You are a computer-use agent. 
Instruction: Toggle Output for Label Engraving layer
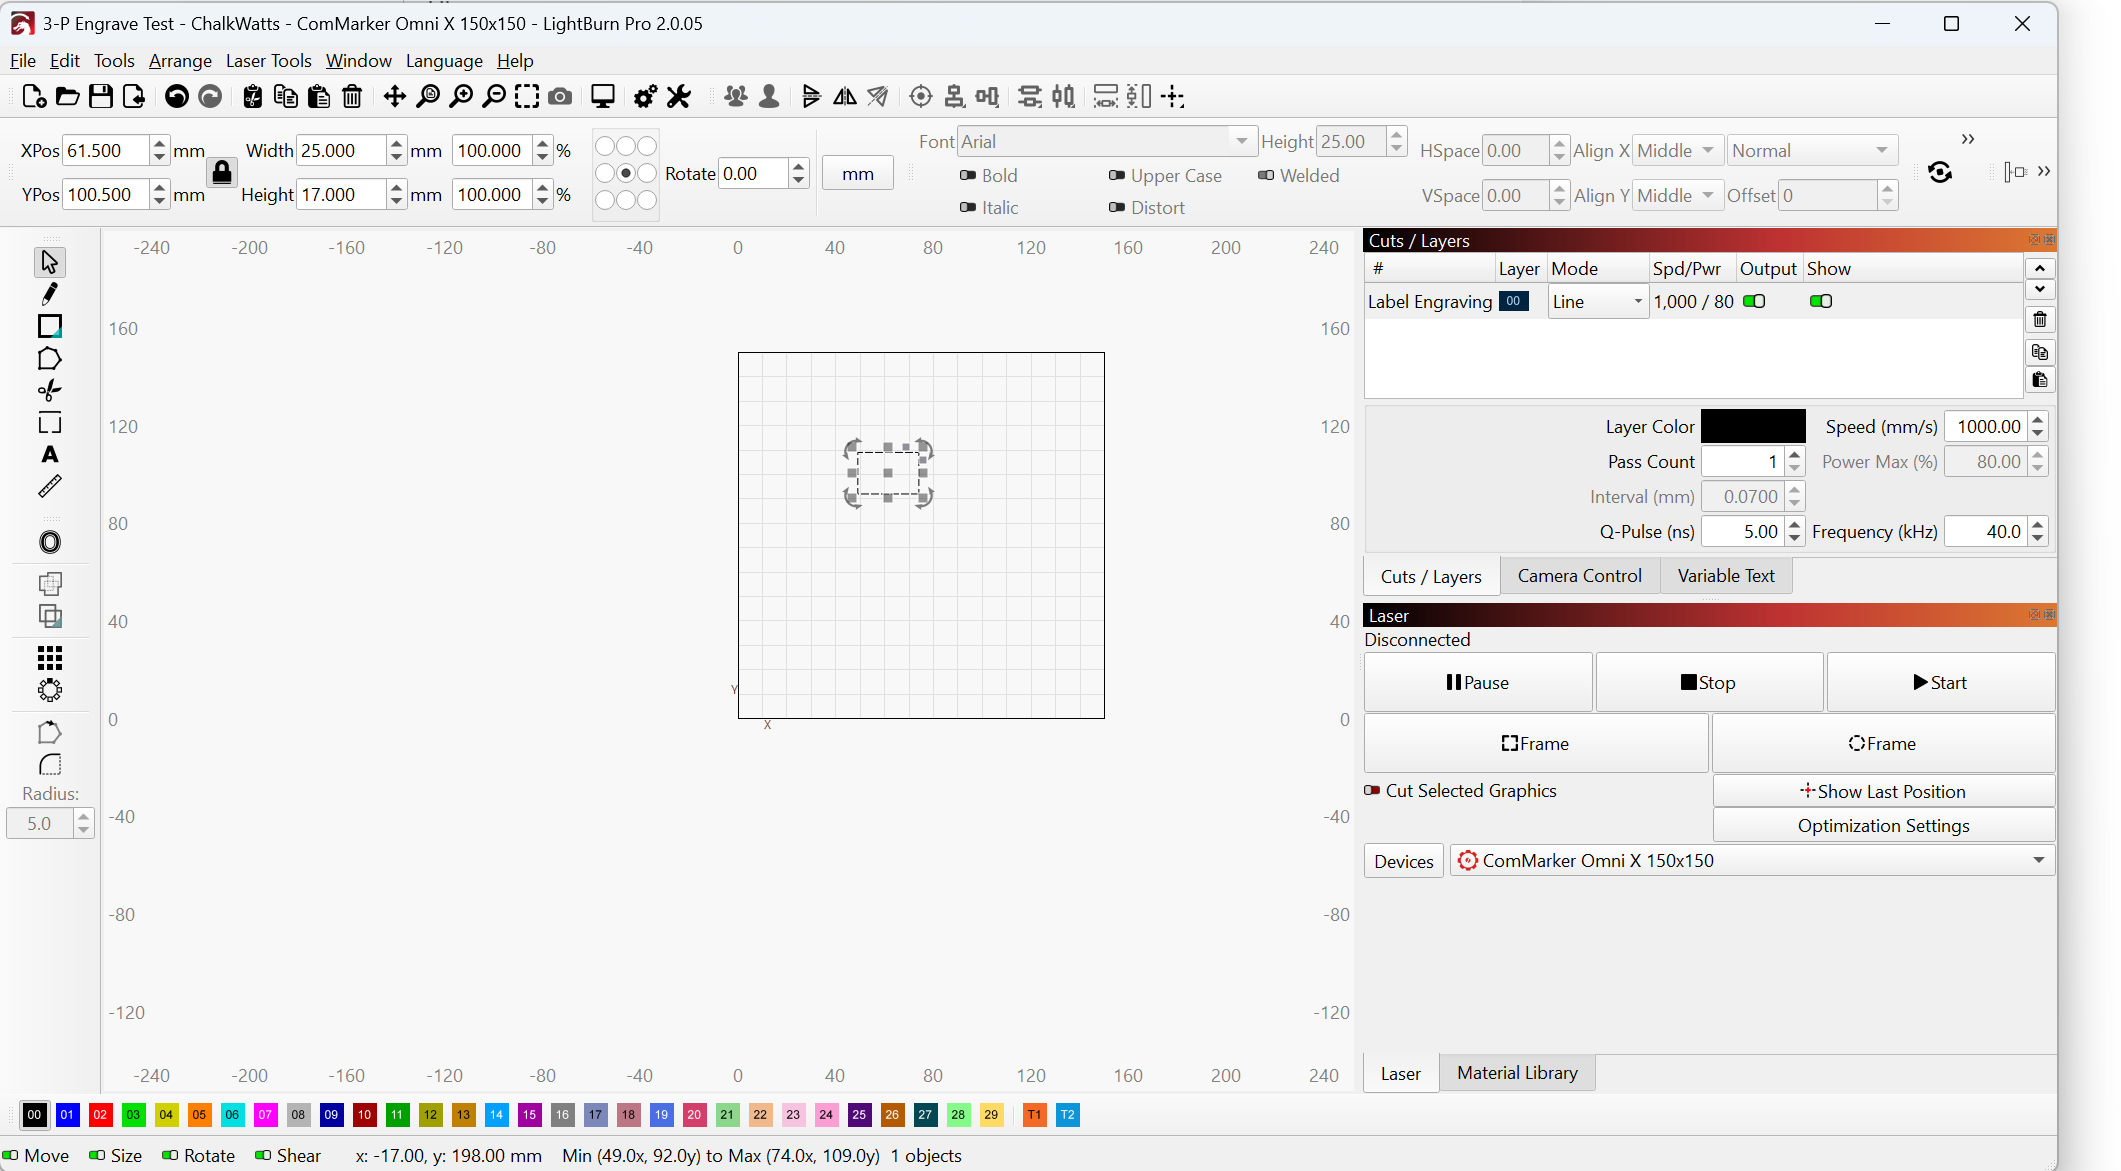tap(1754, 301)
